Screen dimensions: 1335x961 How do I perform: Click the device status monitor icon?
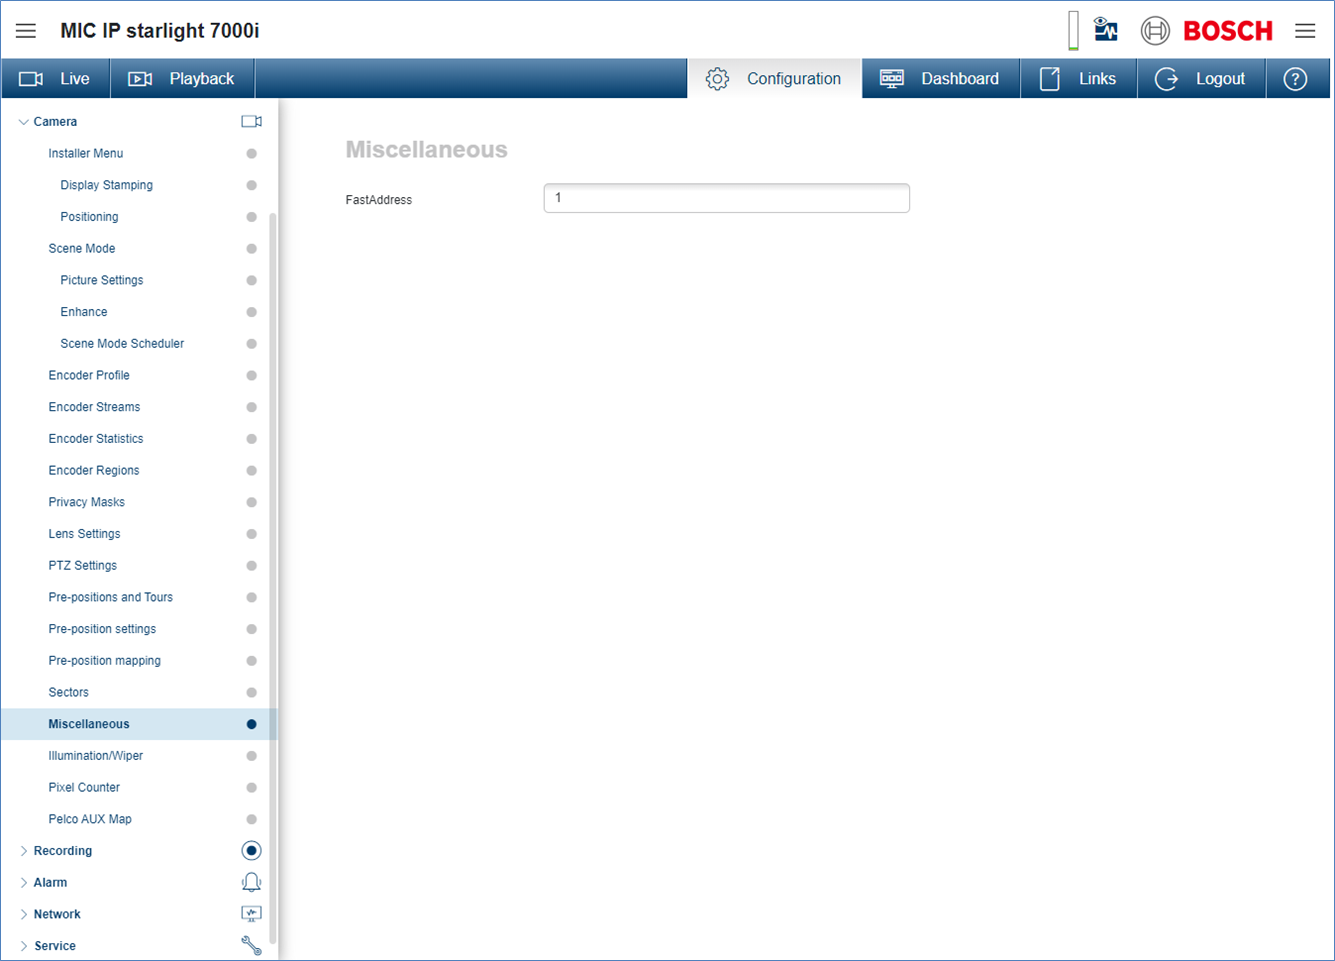[1105, 30]
